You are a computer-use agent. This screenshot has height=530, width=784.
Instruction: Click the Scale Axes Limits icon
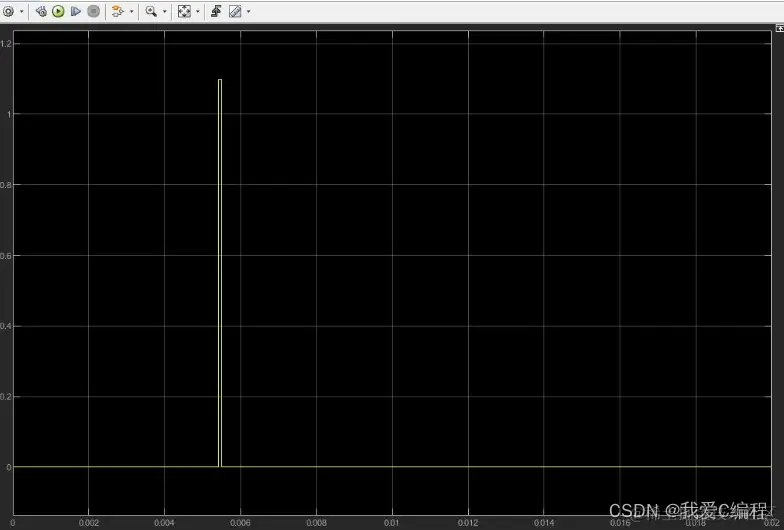click(184, 11)
